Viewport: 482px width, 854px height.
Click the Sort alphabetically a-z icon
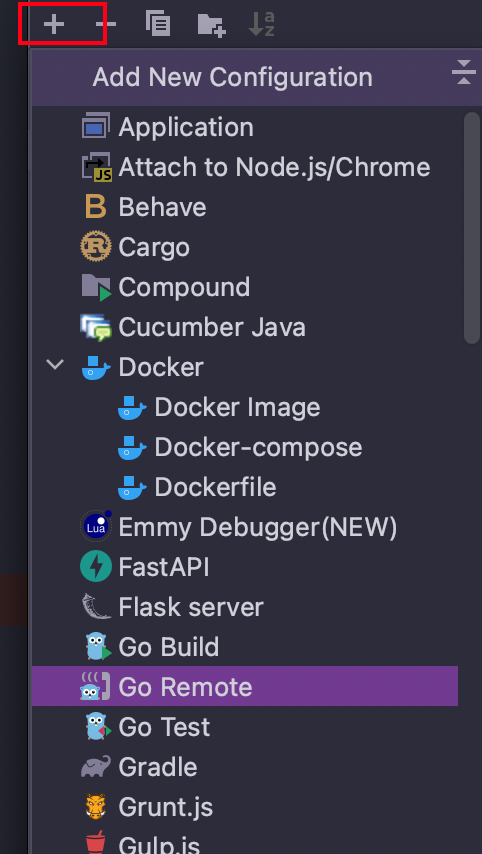coord(261,25)
